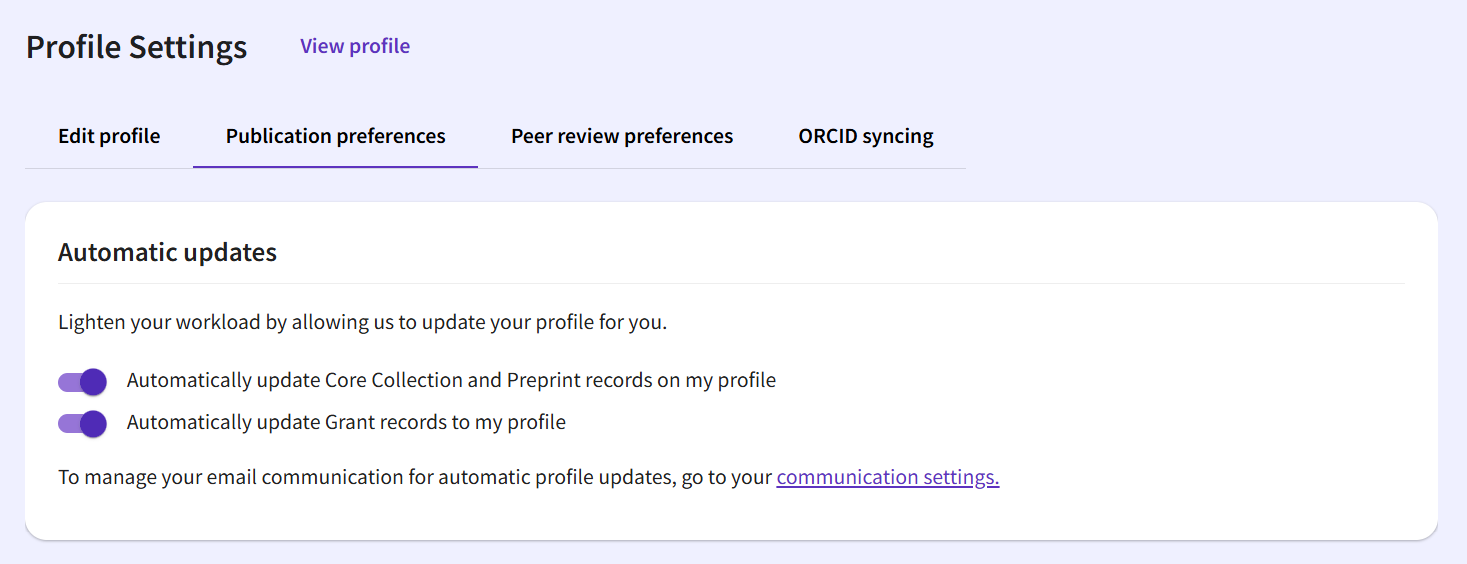The height and width of the screenshot is (564, 1467).
Task: Follow the communication settings link
Action: (888, 477)
